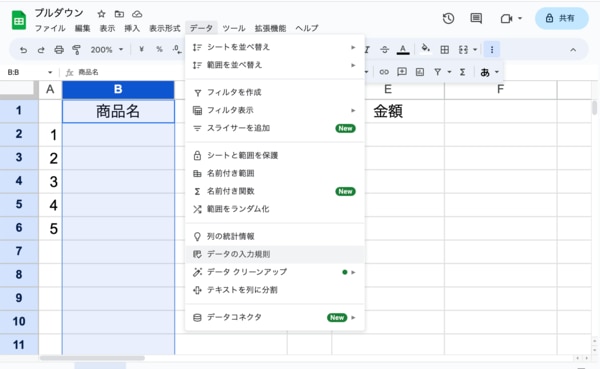
Task: Undo the last action
Action: coord(23,50)
